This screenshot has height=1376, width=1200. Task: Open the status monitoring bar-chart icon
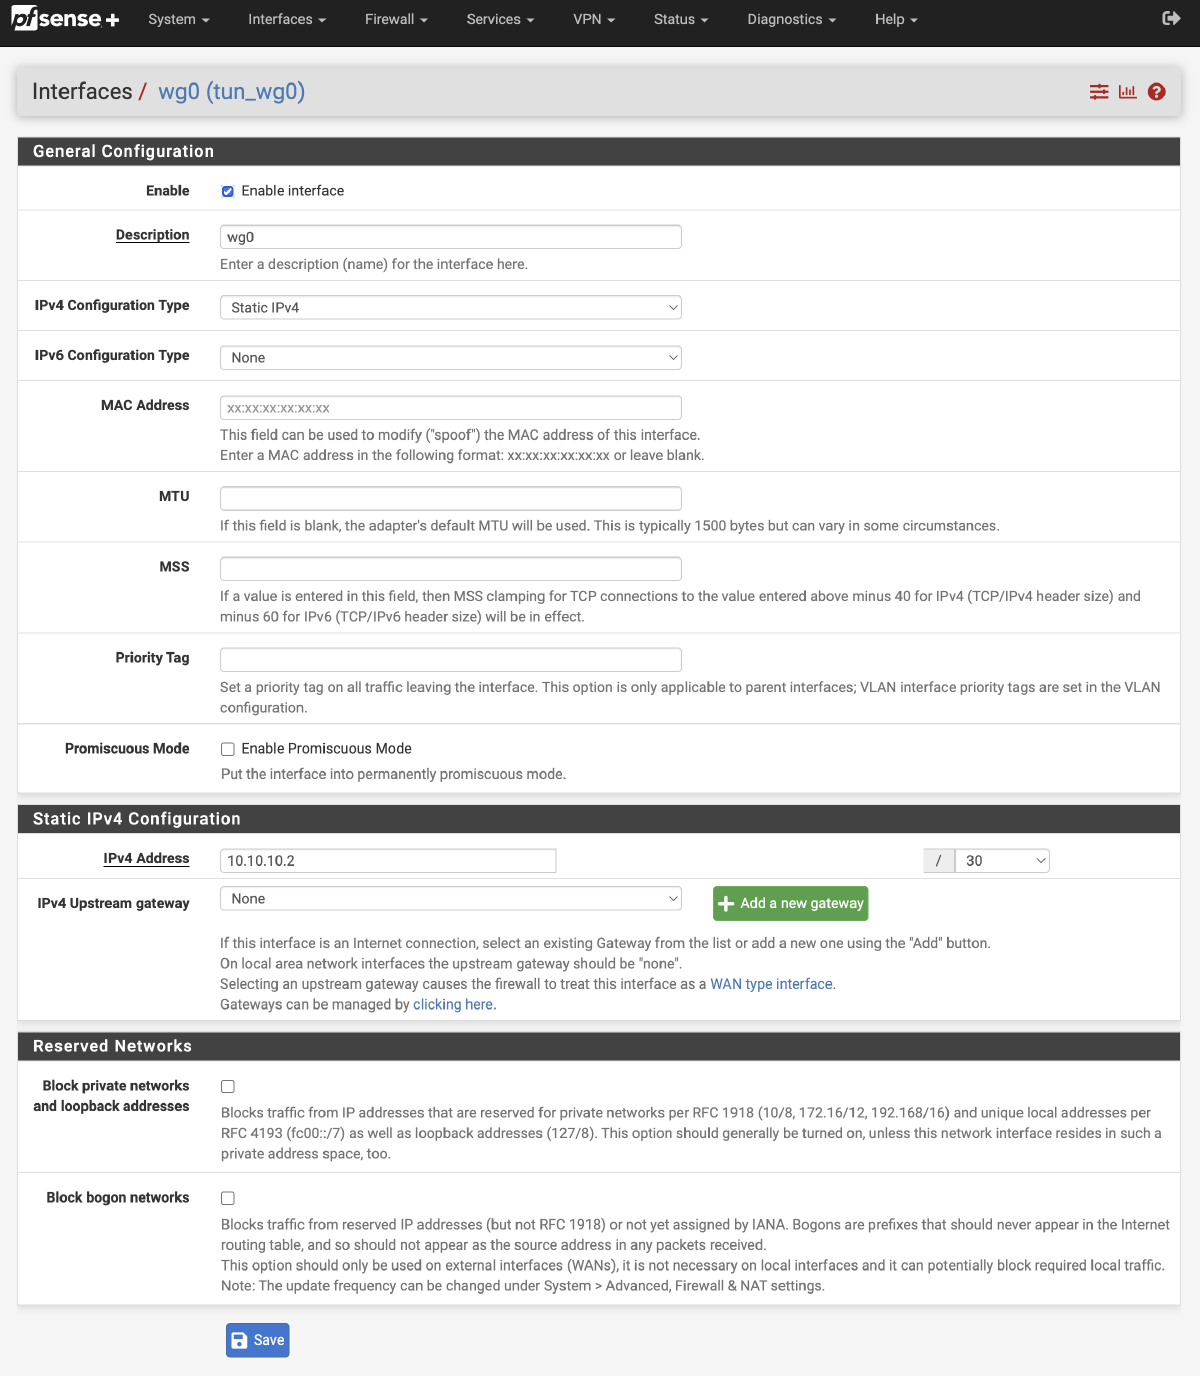click(x=1127, y=91)
